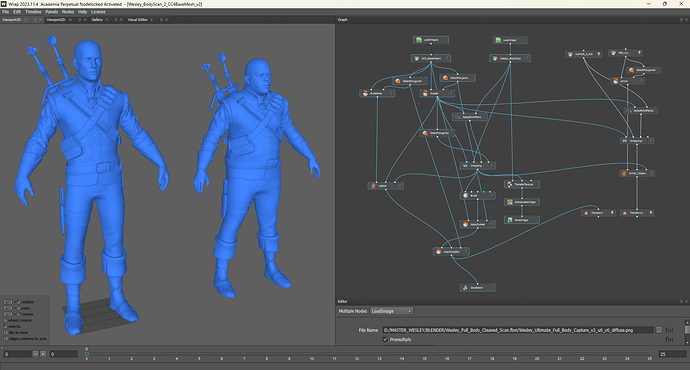Switch to the Viewport2D tab
Image resolution: width=690 pixels, height=370 pixels.
click(x=56, y=20)
